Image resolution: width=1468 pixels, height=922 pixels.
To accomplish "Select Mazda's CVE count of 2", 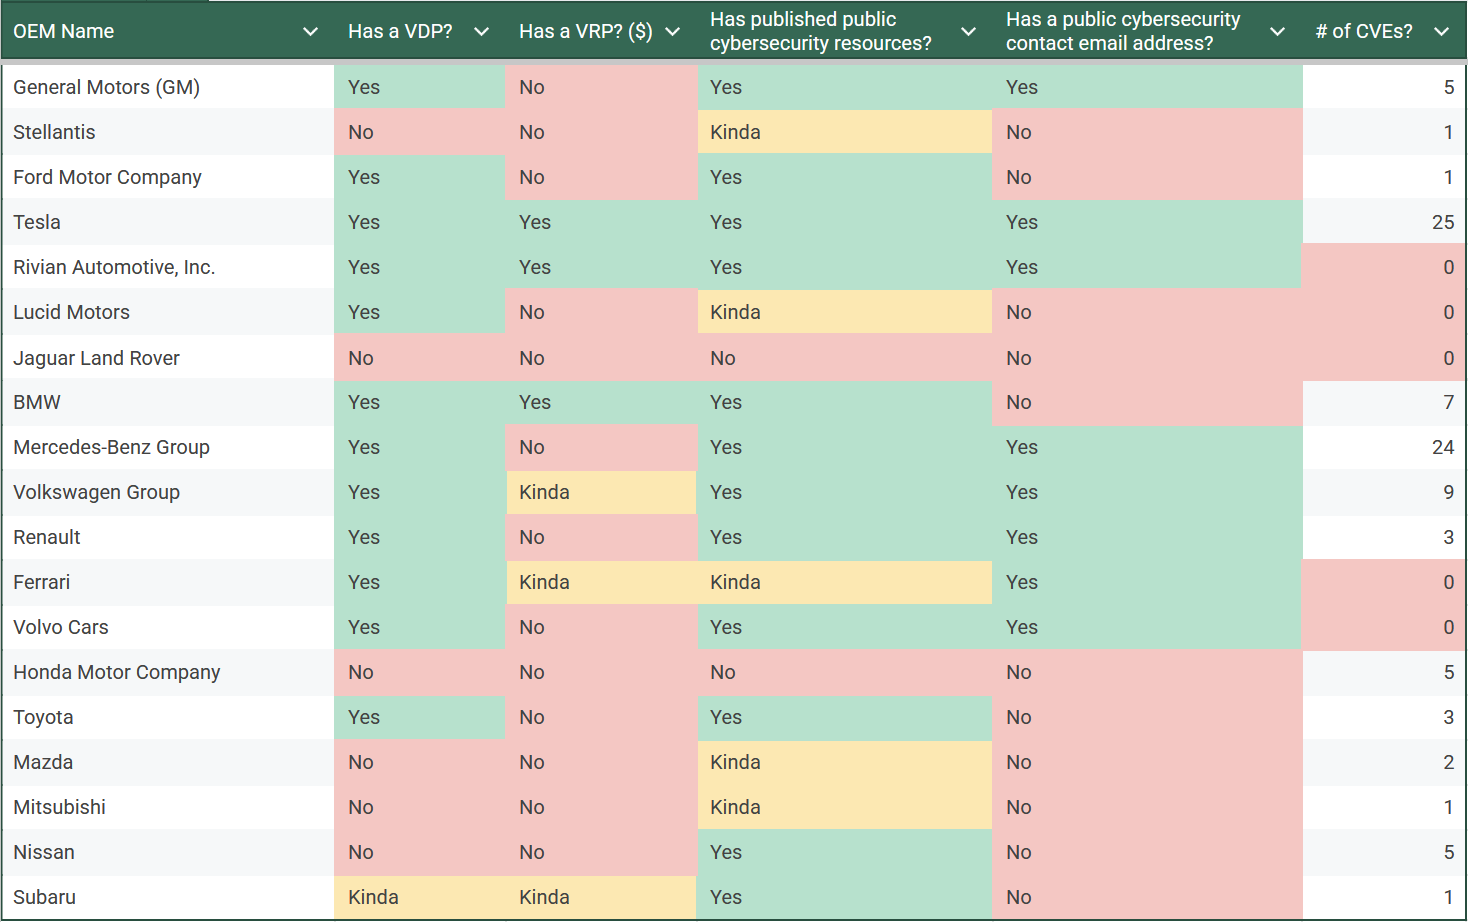I will click(1384, 762).
